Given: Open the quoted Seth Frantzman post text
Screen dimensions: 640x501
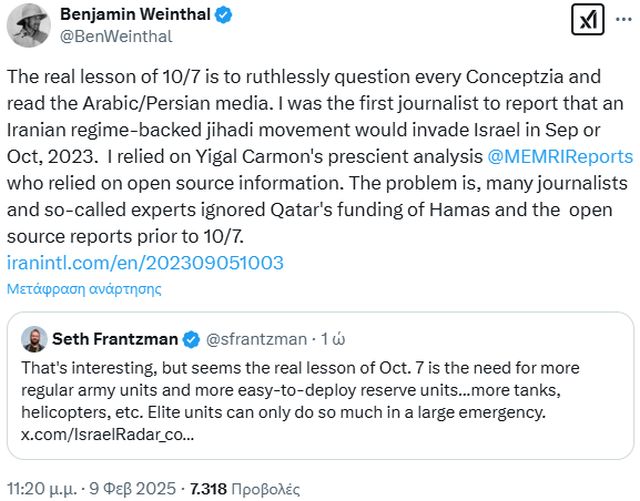Looking at the screenshot, I should [300, 388].
